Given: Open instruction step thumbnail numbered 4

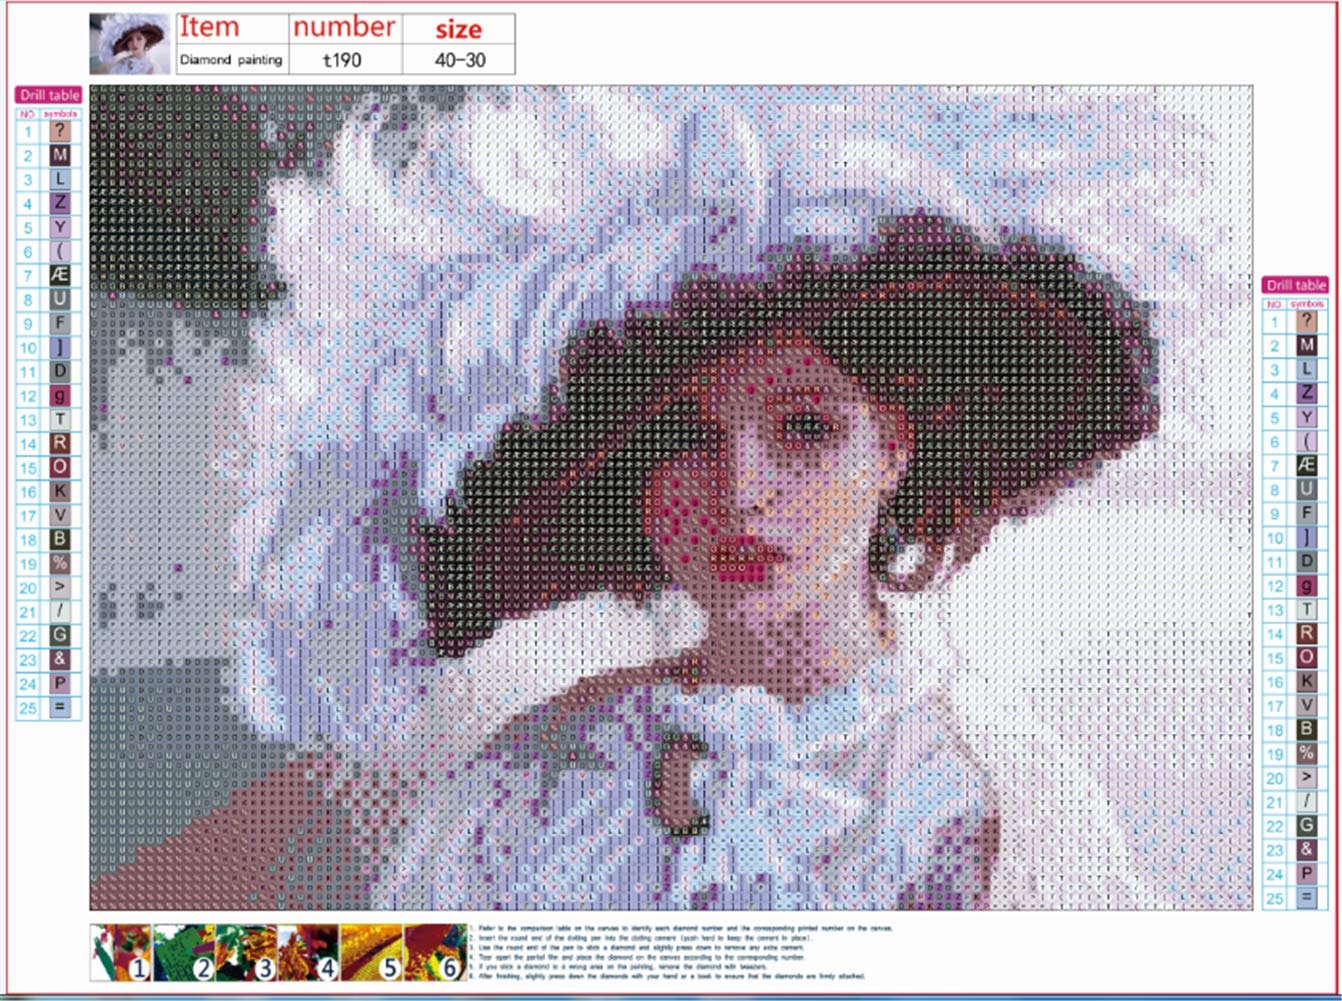Looking at the screenshot, I should [x=309, y=952].
